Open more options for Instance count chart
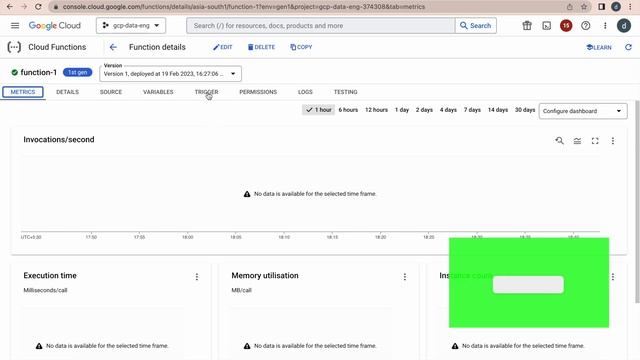The height and width of the screenshot is (360, 640). (x=613, y=277)
